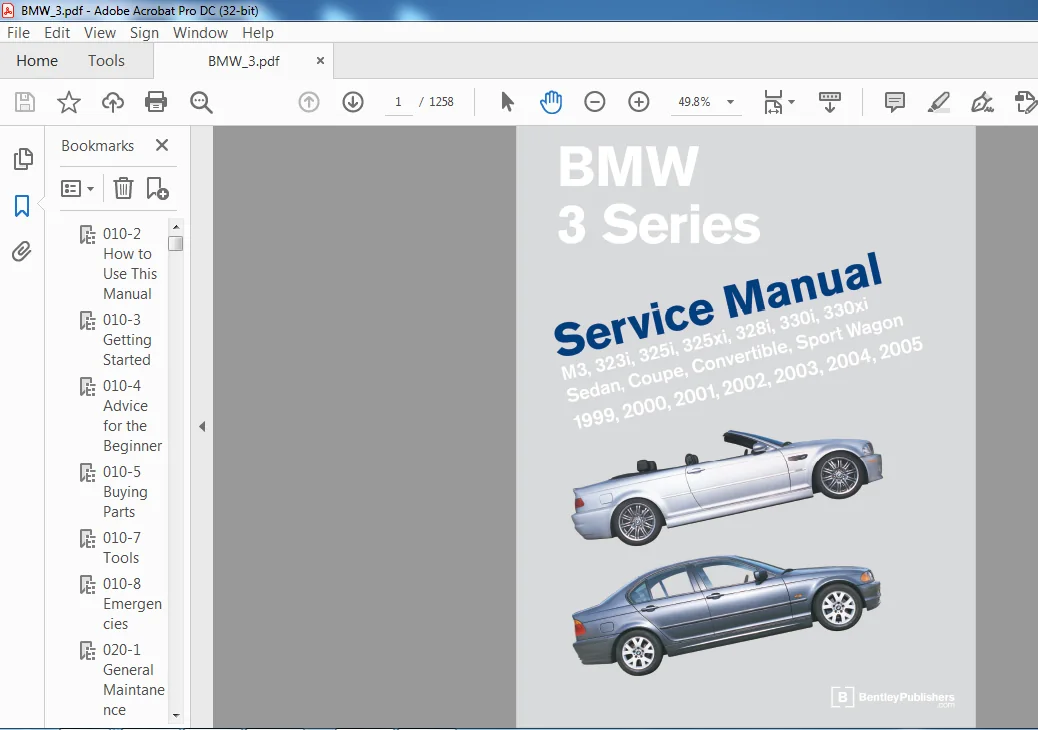1038x730 pixels.
Task: Click the total page count 1258 text
Action: [x=441, y=102]
